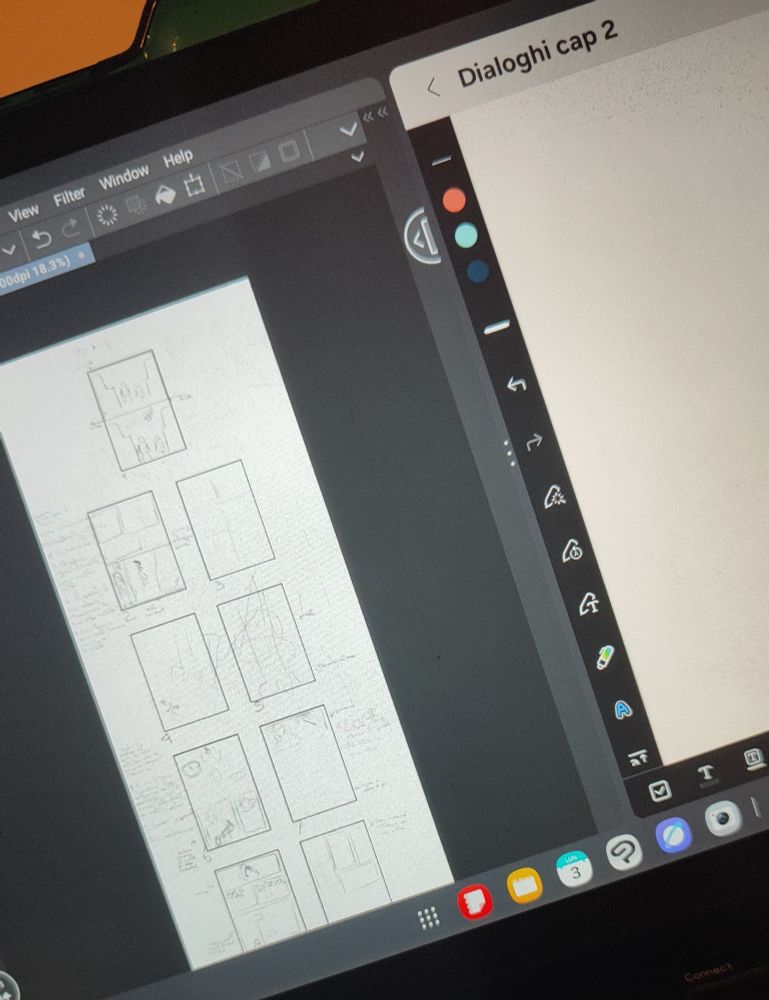The width and height of the screenshot is (769, 1000).
Task: Undo last stroke in Samsung Notes
Action: click(x=516, y=384)
